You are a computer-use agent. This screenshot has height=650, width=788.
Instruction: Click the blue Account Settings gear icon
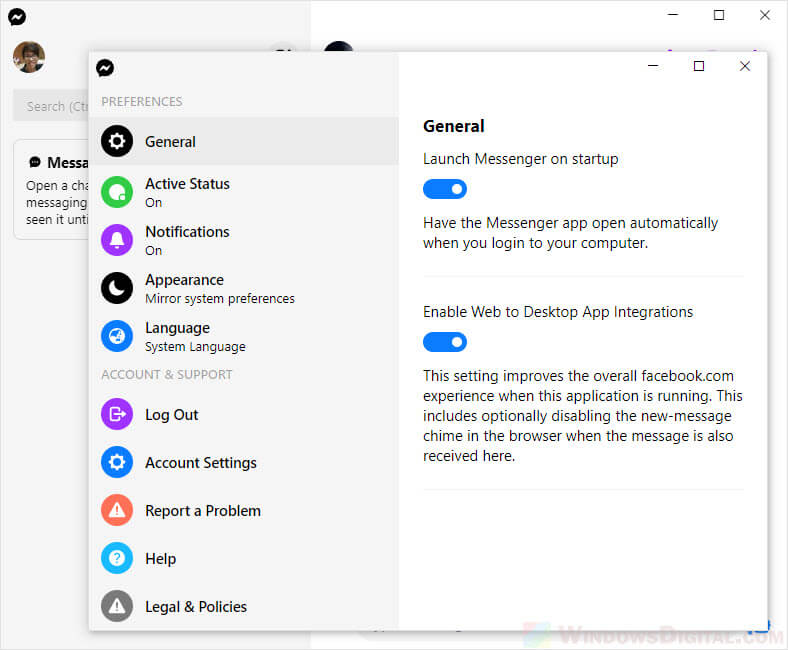pyautogui.click(x=117, y=462)
